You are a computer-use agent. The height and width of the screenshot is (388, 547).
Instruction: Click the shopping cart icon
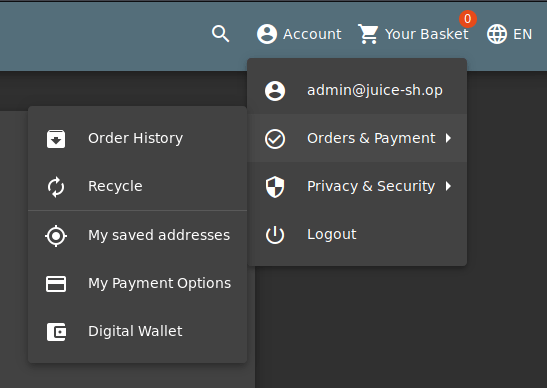368,34
